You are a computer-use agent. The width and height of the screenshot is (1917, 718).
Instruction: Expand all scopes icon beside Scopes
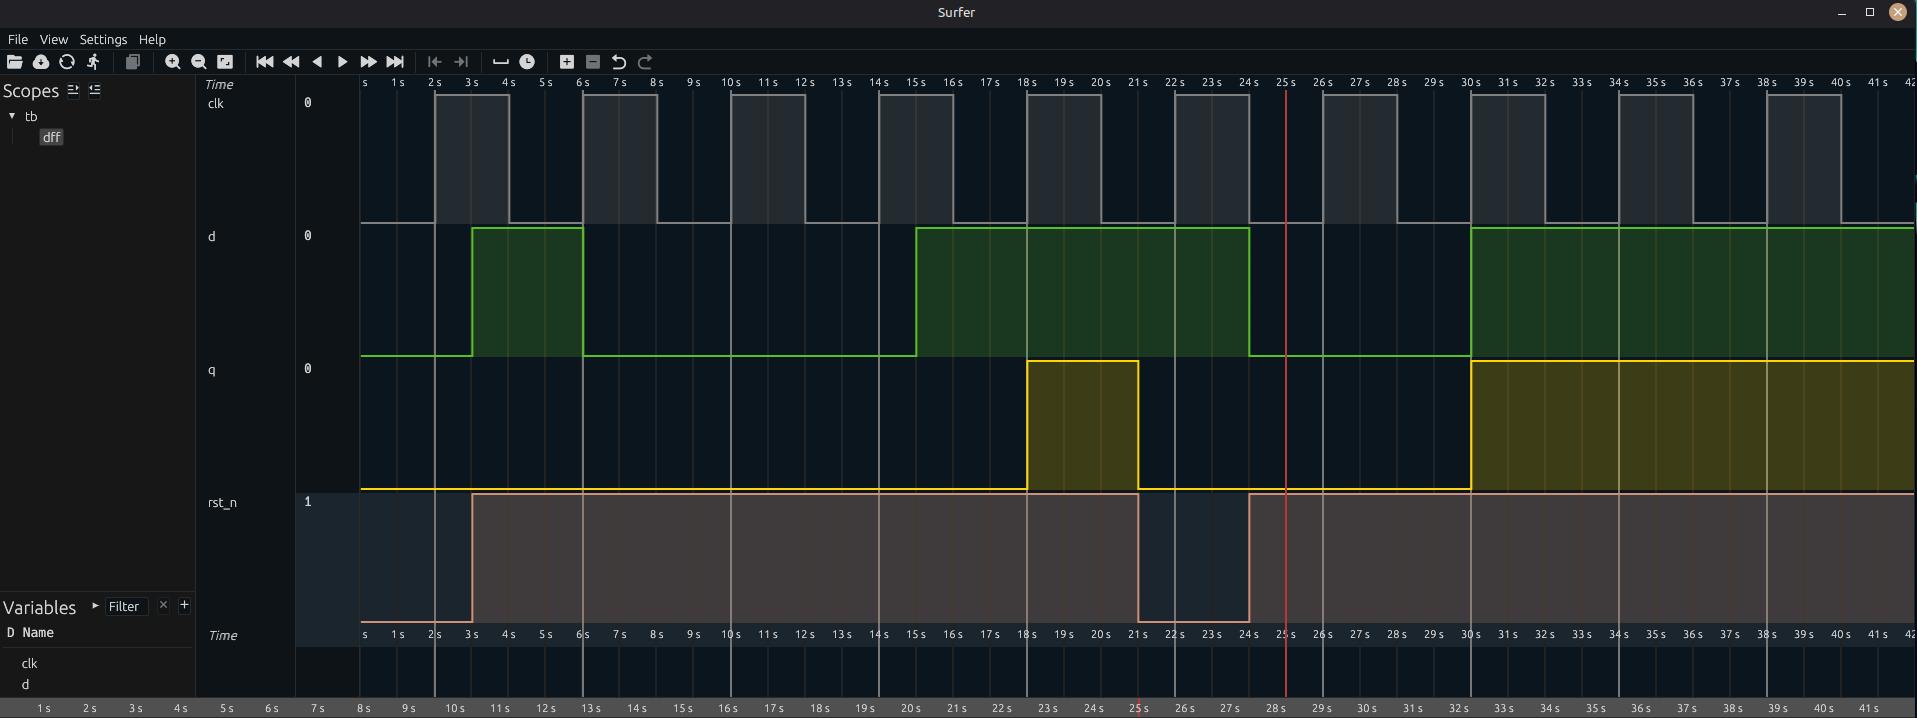point(73,90)
